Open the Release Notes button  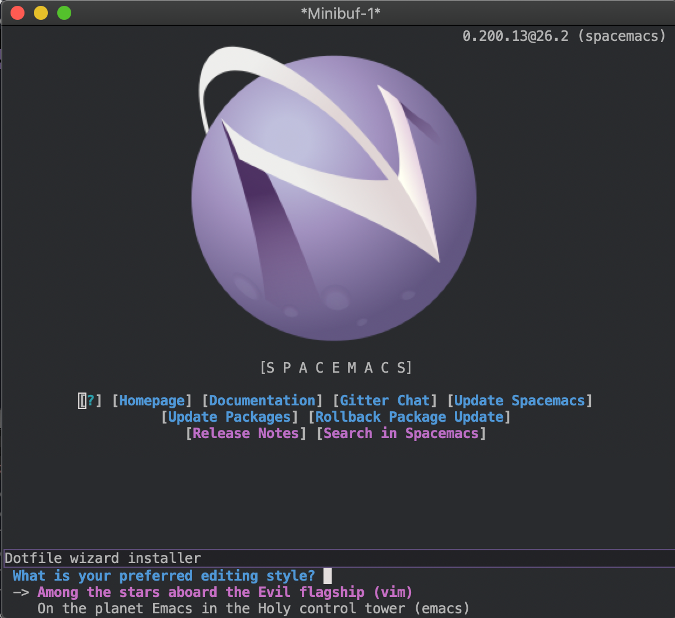246,433
